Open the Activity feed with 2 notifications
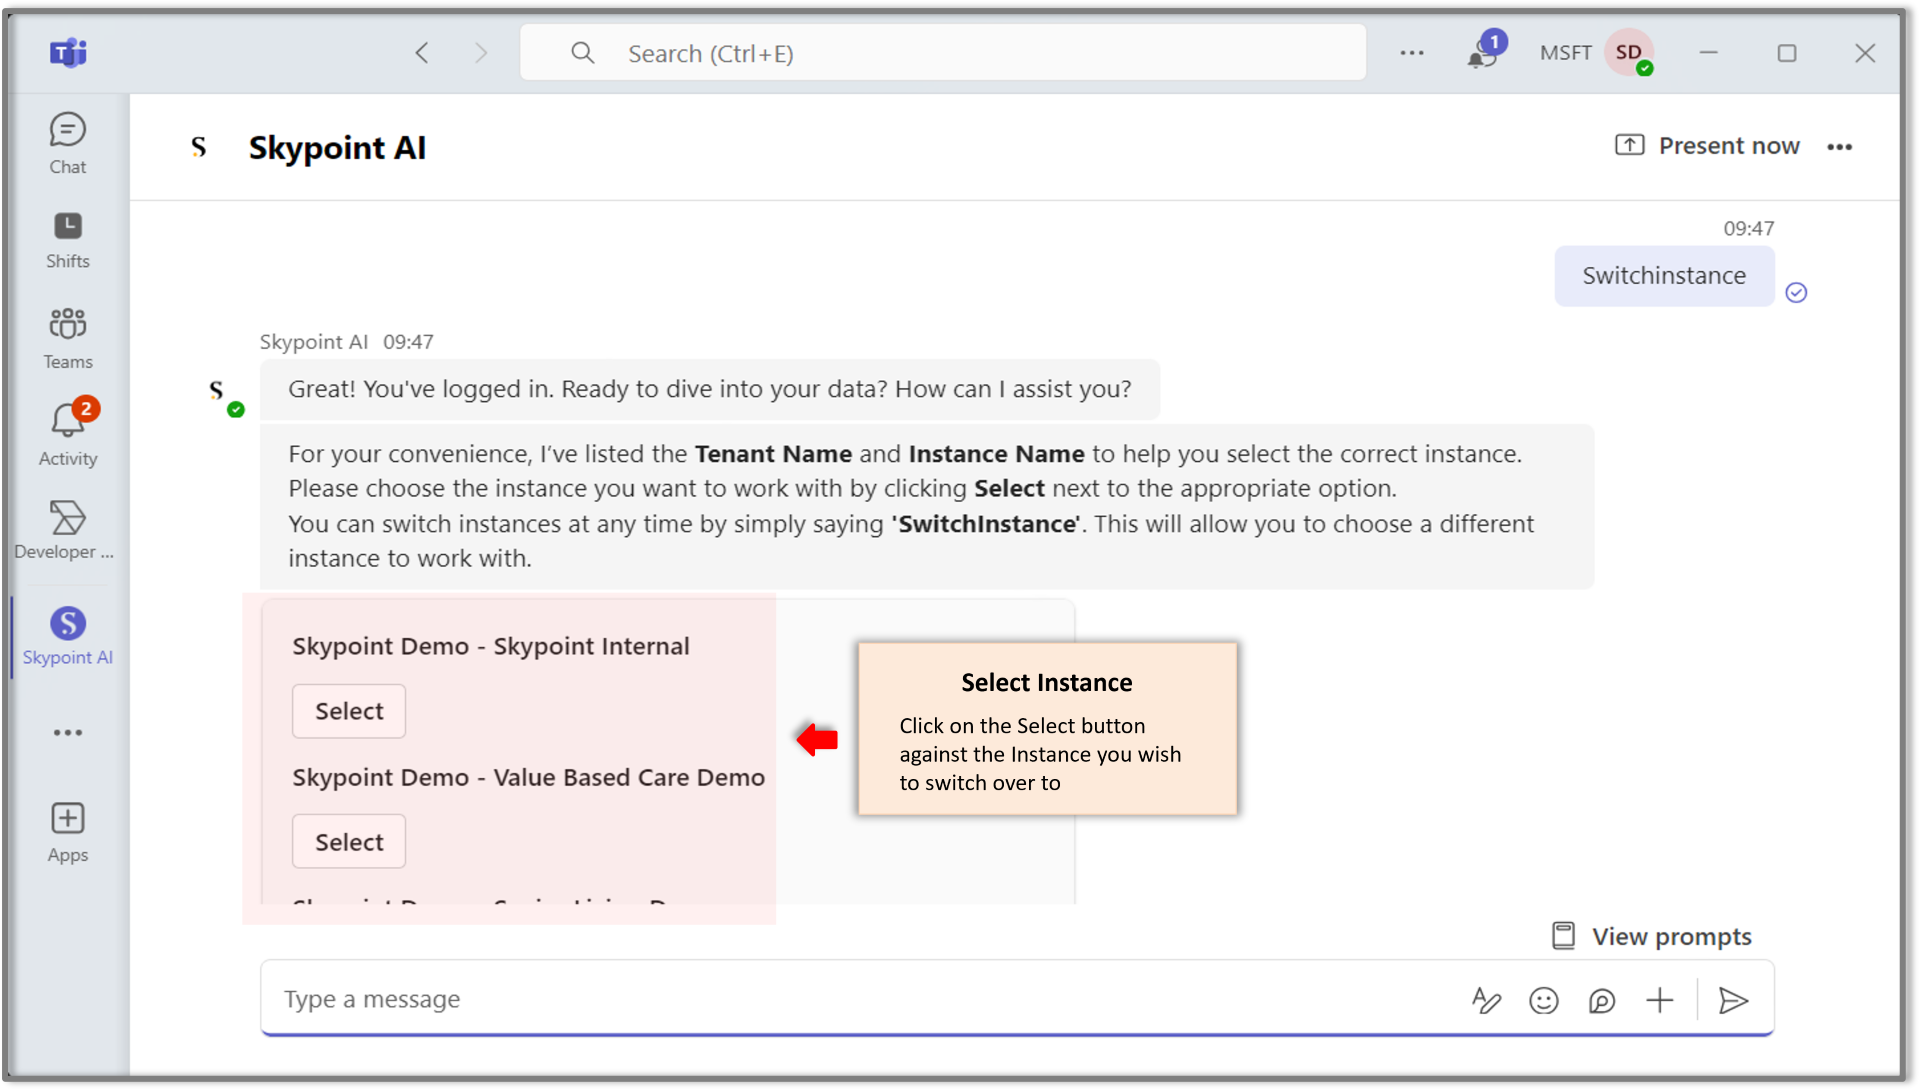1920x1090 pixels. pos(68,435)
